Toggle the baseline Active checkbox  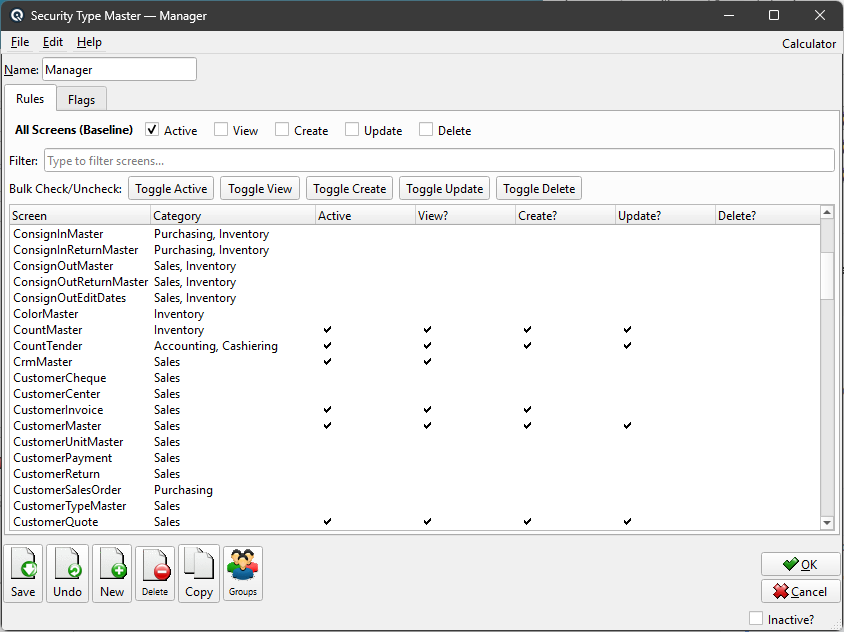(x=152, y=130)
